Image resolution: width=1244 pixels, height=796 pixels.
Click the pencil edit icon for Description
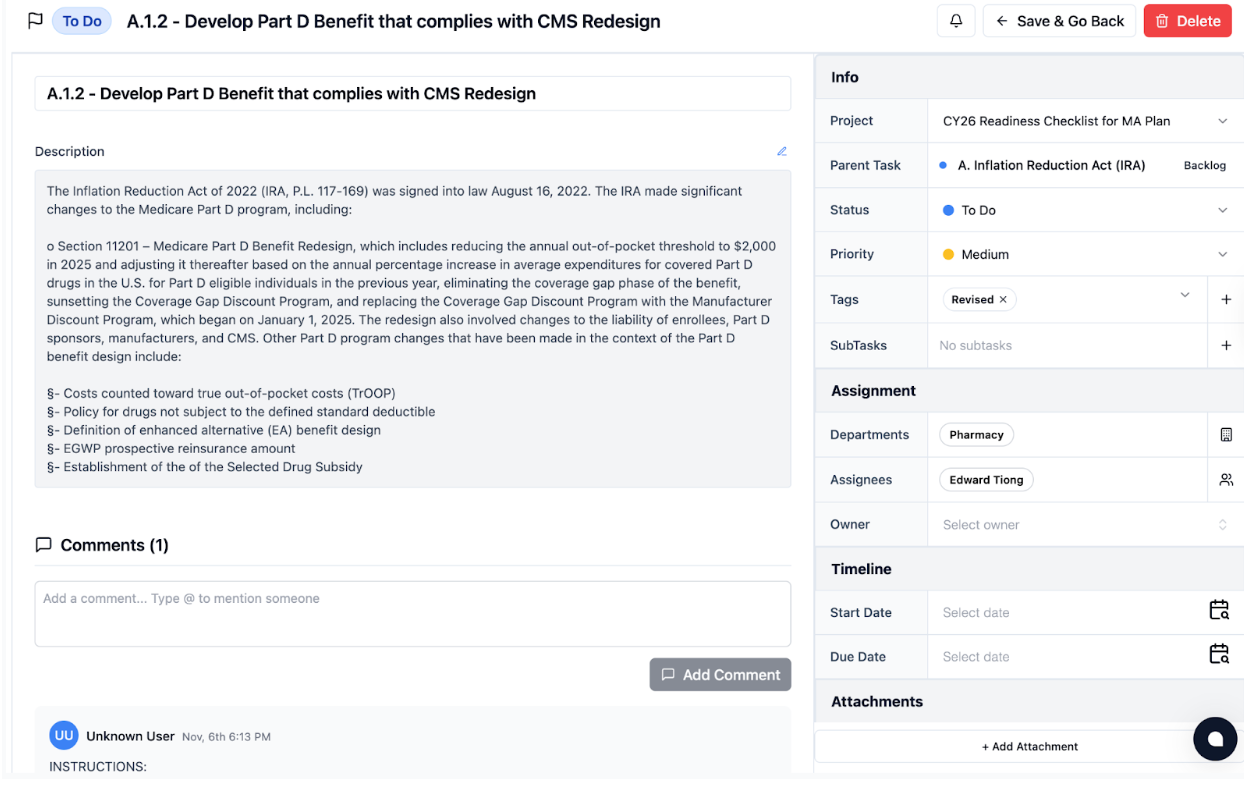781,152
